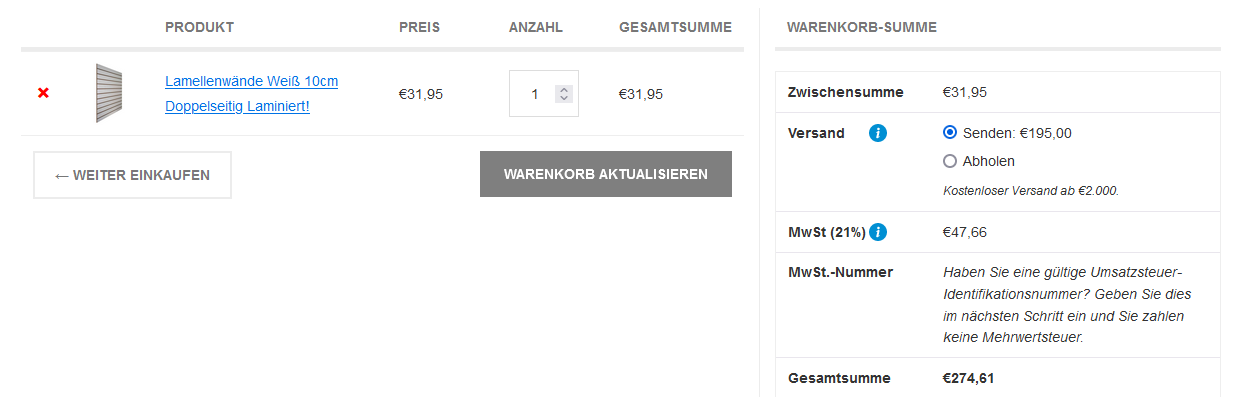Click the Umsatzsteuer-Identifikationsnummer hint text

point(1067,305)
